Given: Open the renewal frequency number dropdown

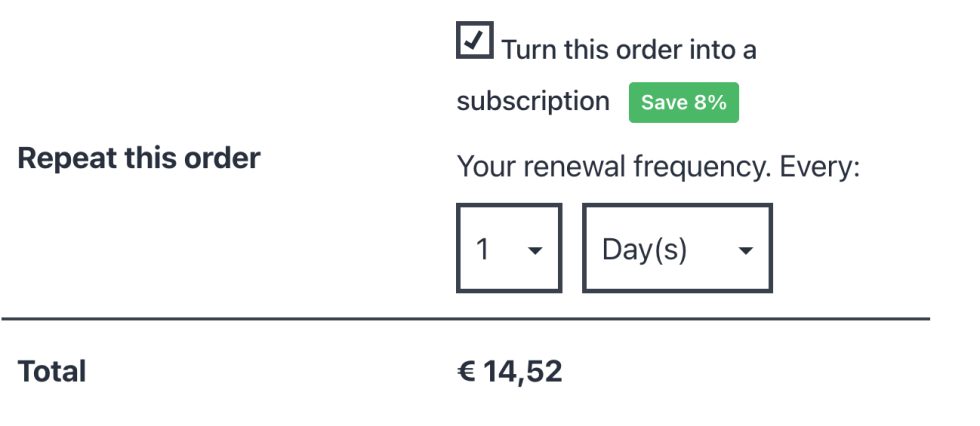Looking at the screenshot, I should [x=509, y=249].
